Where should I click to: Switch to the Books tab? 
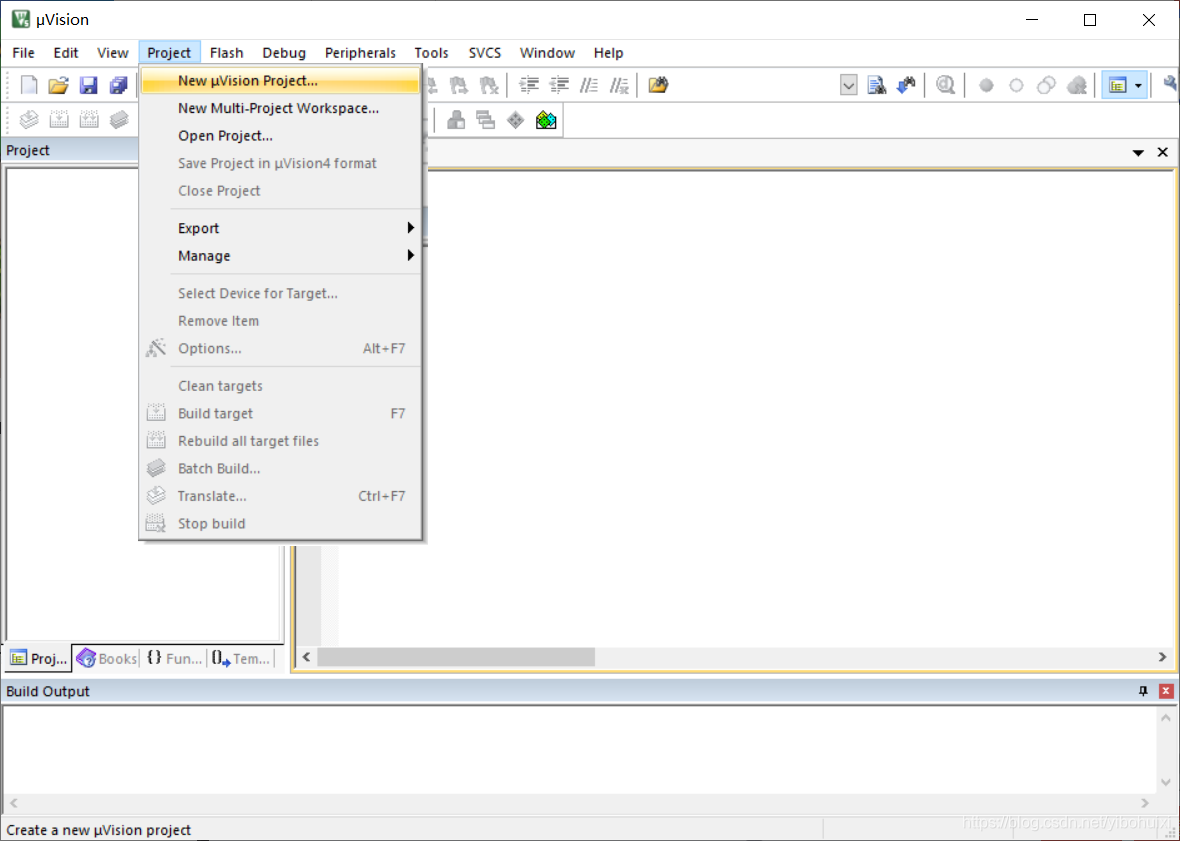pos(107,658)
